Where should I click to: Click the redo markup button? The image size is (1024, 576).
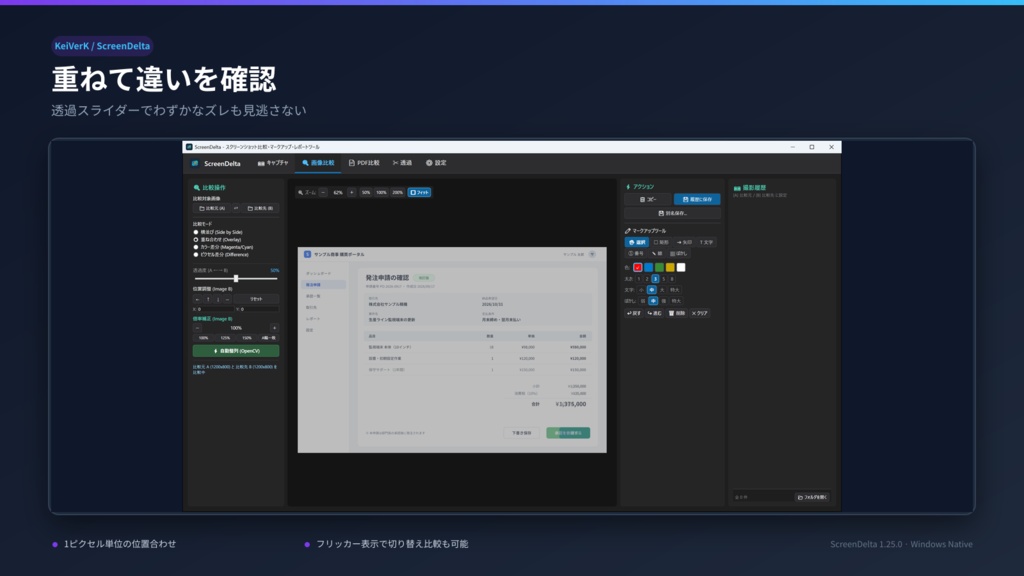654,313
